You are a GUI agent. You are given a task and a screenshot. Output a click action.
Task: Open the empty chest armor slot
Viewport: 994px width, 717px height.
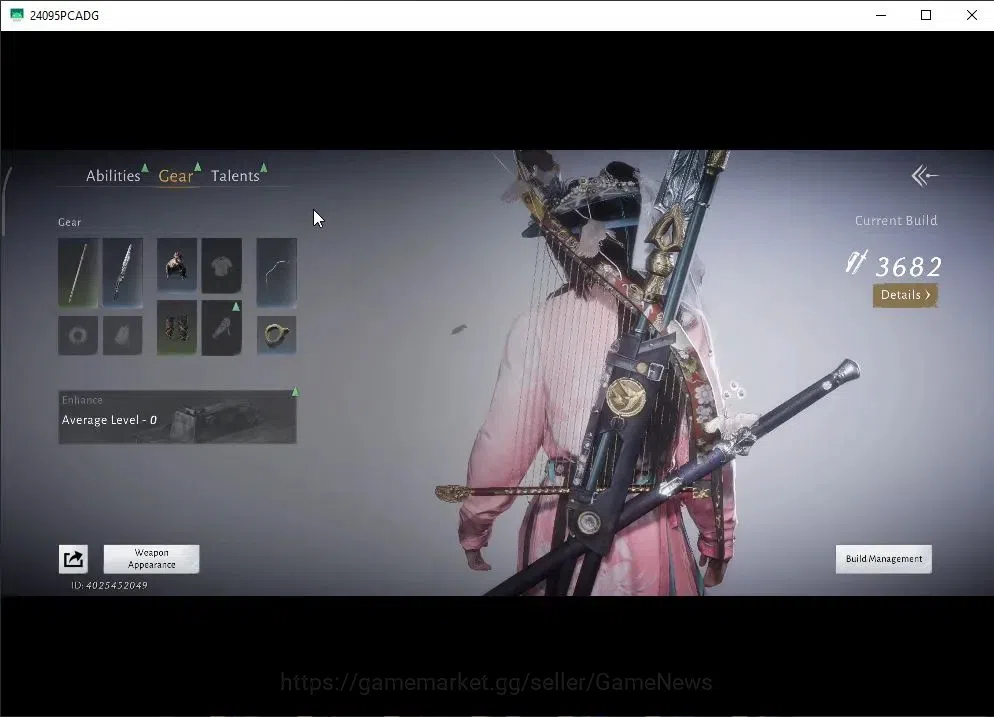(221, 266)
